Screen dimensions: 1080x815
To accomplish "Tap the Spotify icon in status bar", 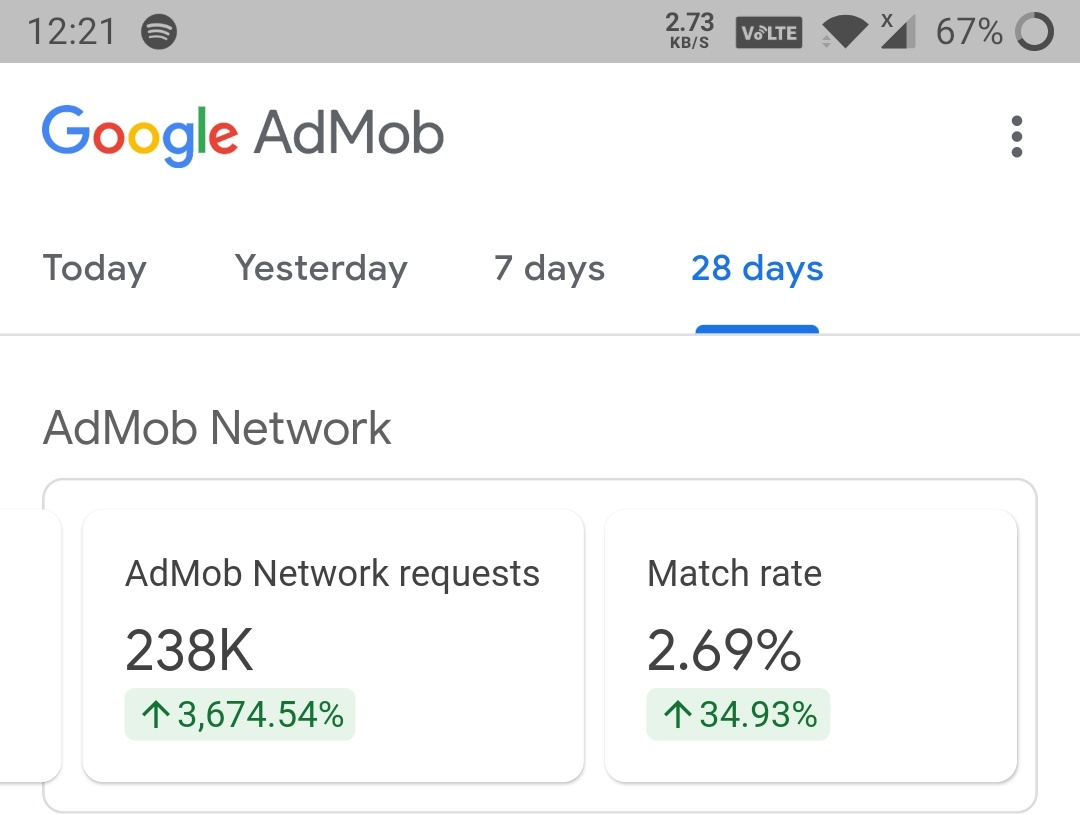I will [x=159, y=33].
